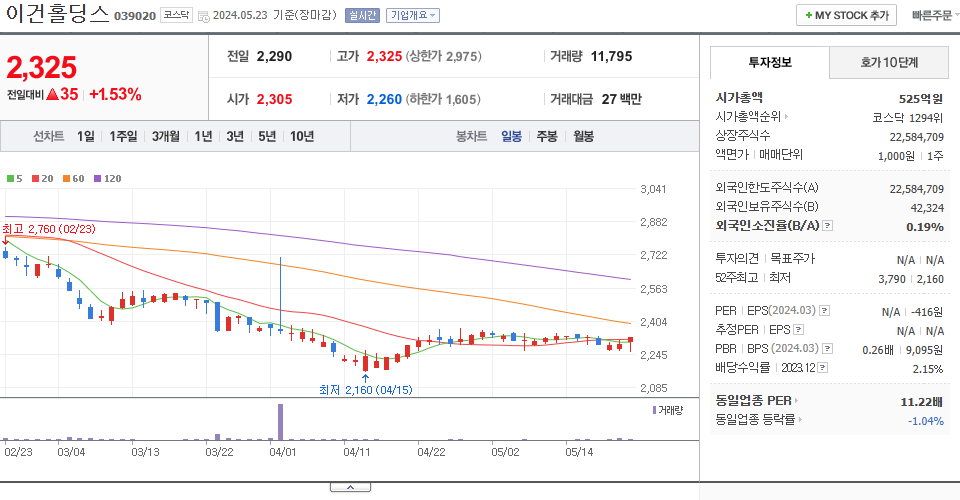
Task: Click the 거래대금 27 백만 value
Action: (621, 99)
